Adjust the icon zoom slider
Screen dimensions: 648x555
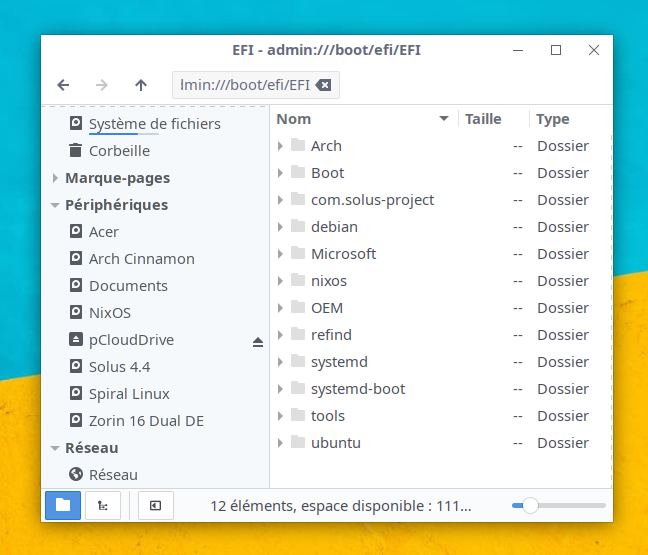click(x=531, y=506)
